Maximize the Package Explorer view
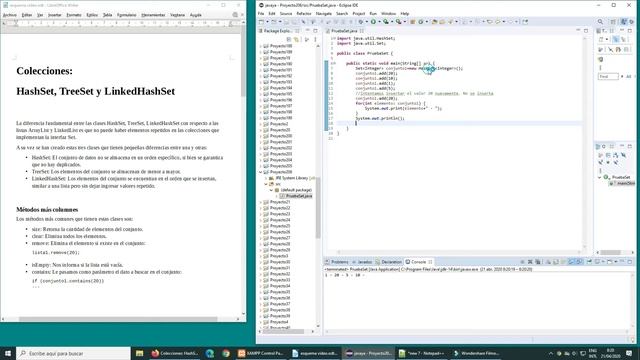640x360 pixels. 315,31
